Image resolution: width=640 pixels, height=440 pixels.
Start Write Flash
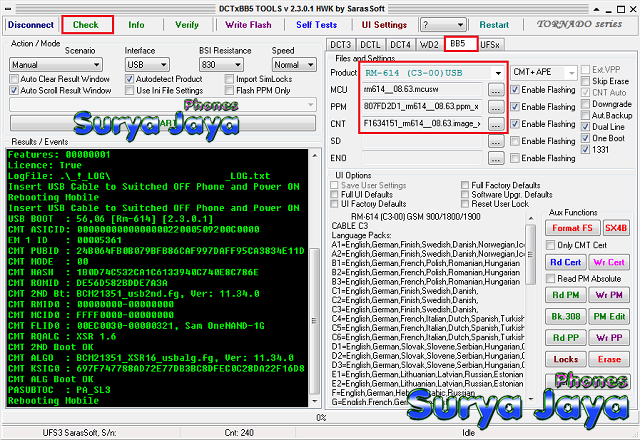(x=248, y=25)
